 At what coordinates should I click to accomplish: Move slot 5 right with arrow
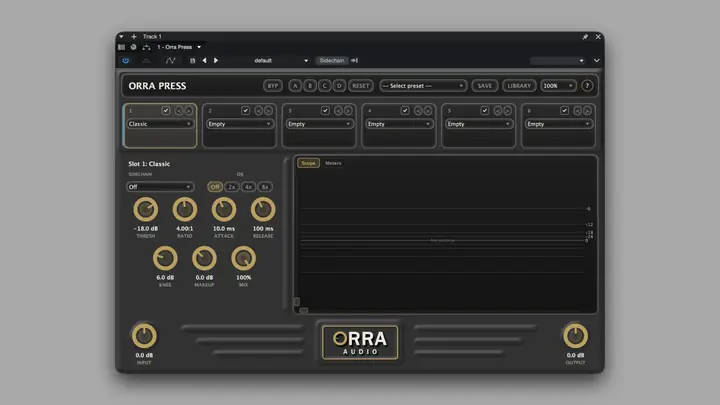(507, 111)
